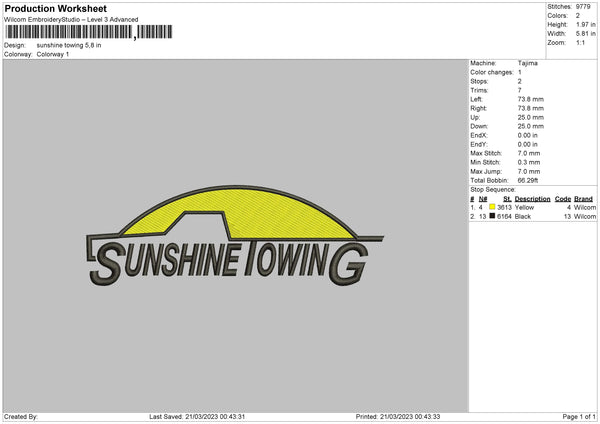
Task: Click the Brand column header
Action: click(584, 198)
